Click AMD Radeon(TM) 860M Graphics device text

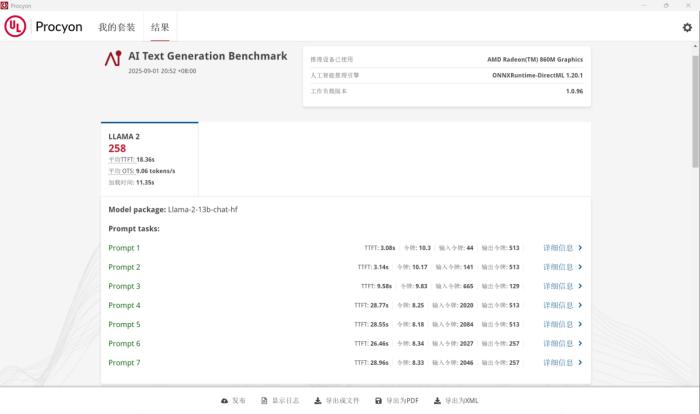[535, 59]
